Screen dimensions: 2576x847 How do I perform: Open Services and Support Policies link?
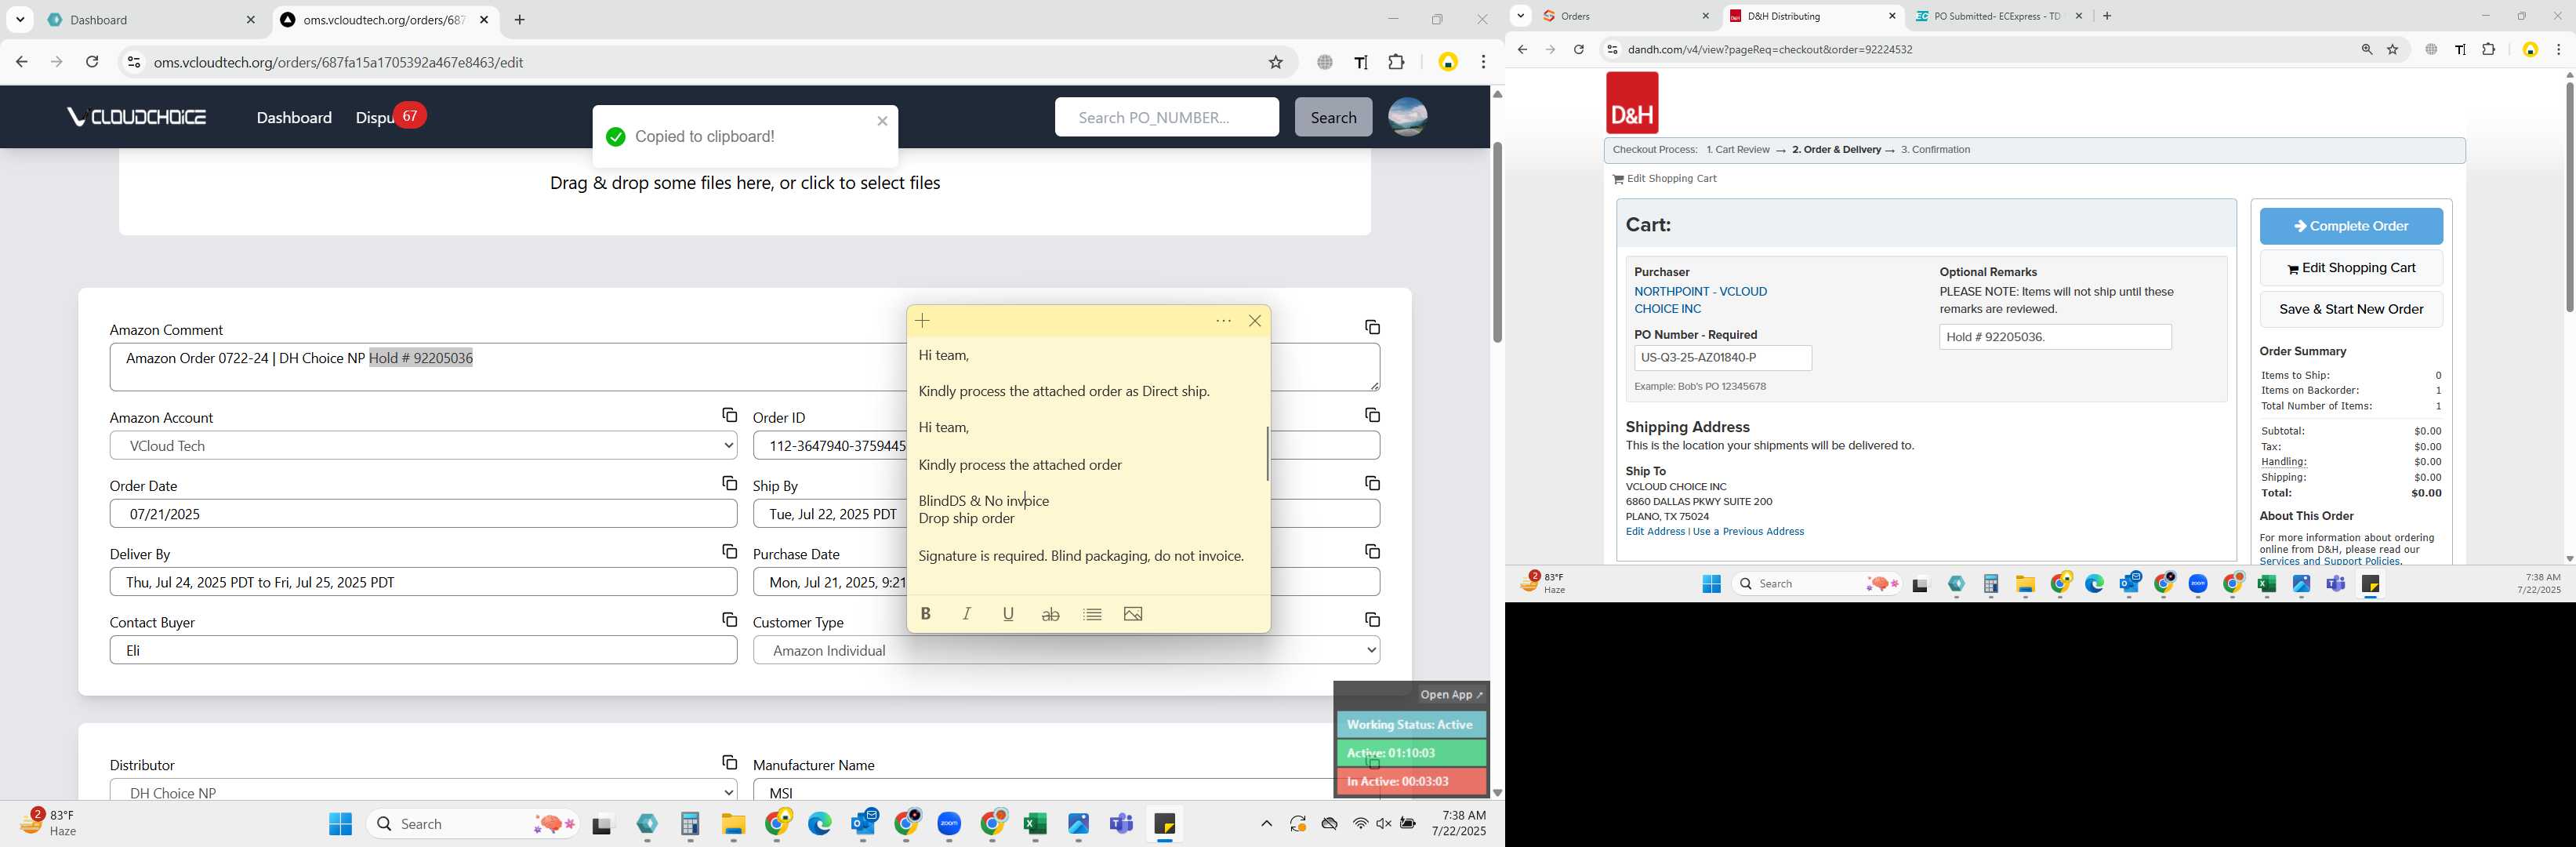tap(2329, 561)
